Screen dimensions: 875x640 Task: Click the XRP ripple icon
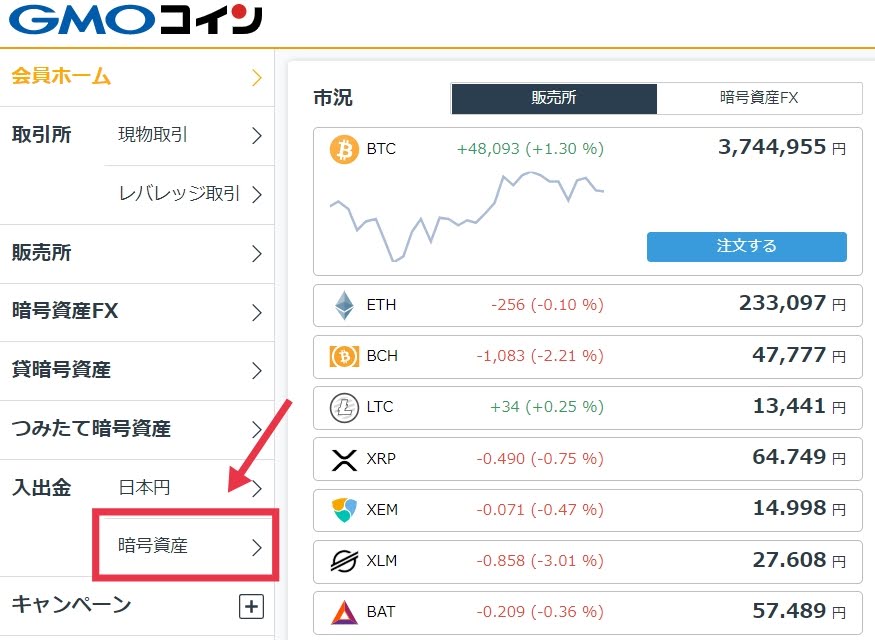point(344,460)
